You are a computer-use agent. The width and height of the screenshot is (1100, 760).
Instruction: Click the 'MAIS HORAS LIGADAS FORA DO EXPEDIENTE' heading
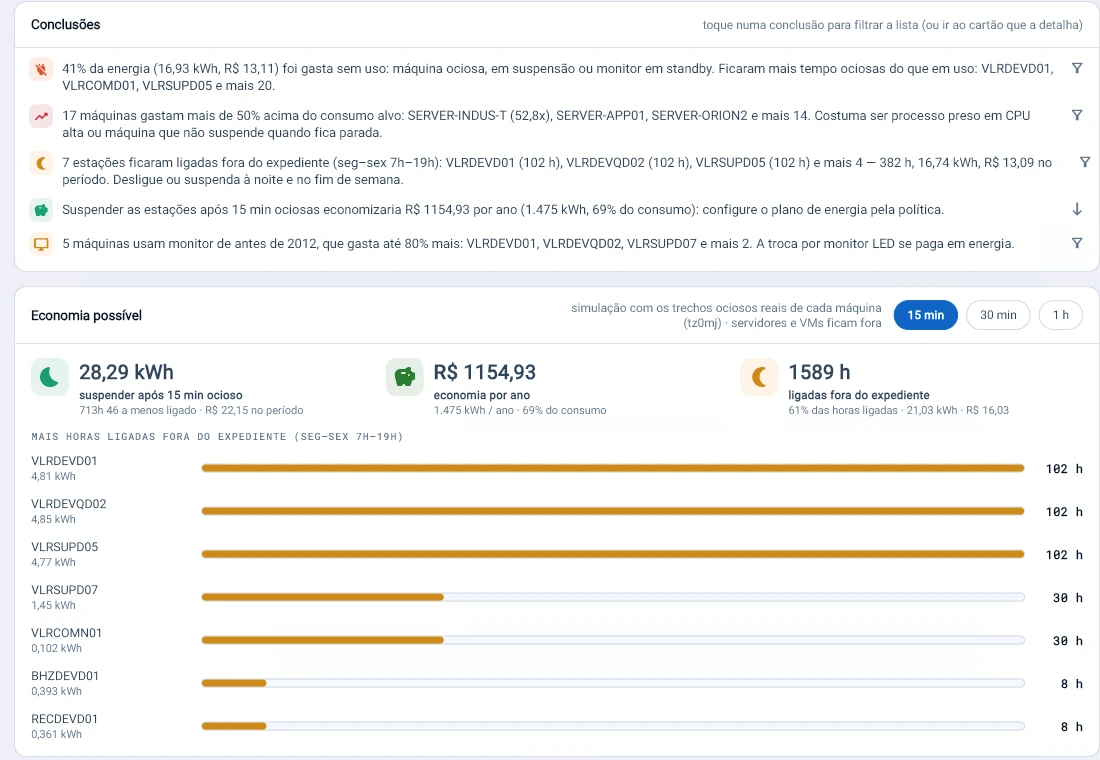[x=217, y=436]
